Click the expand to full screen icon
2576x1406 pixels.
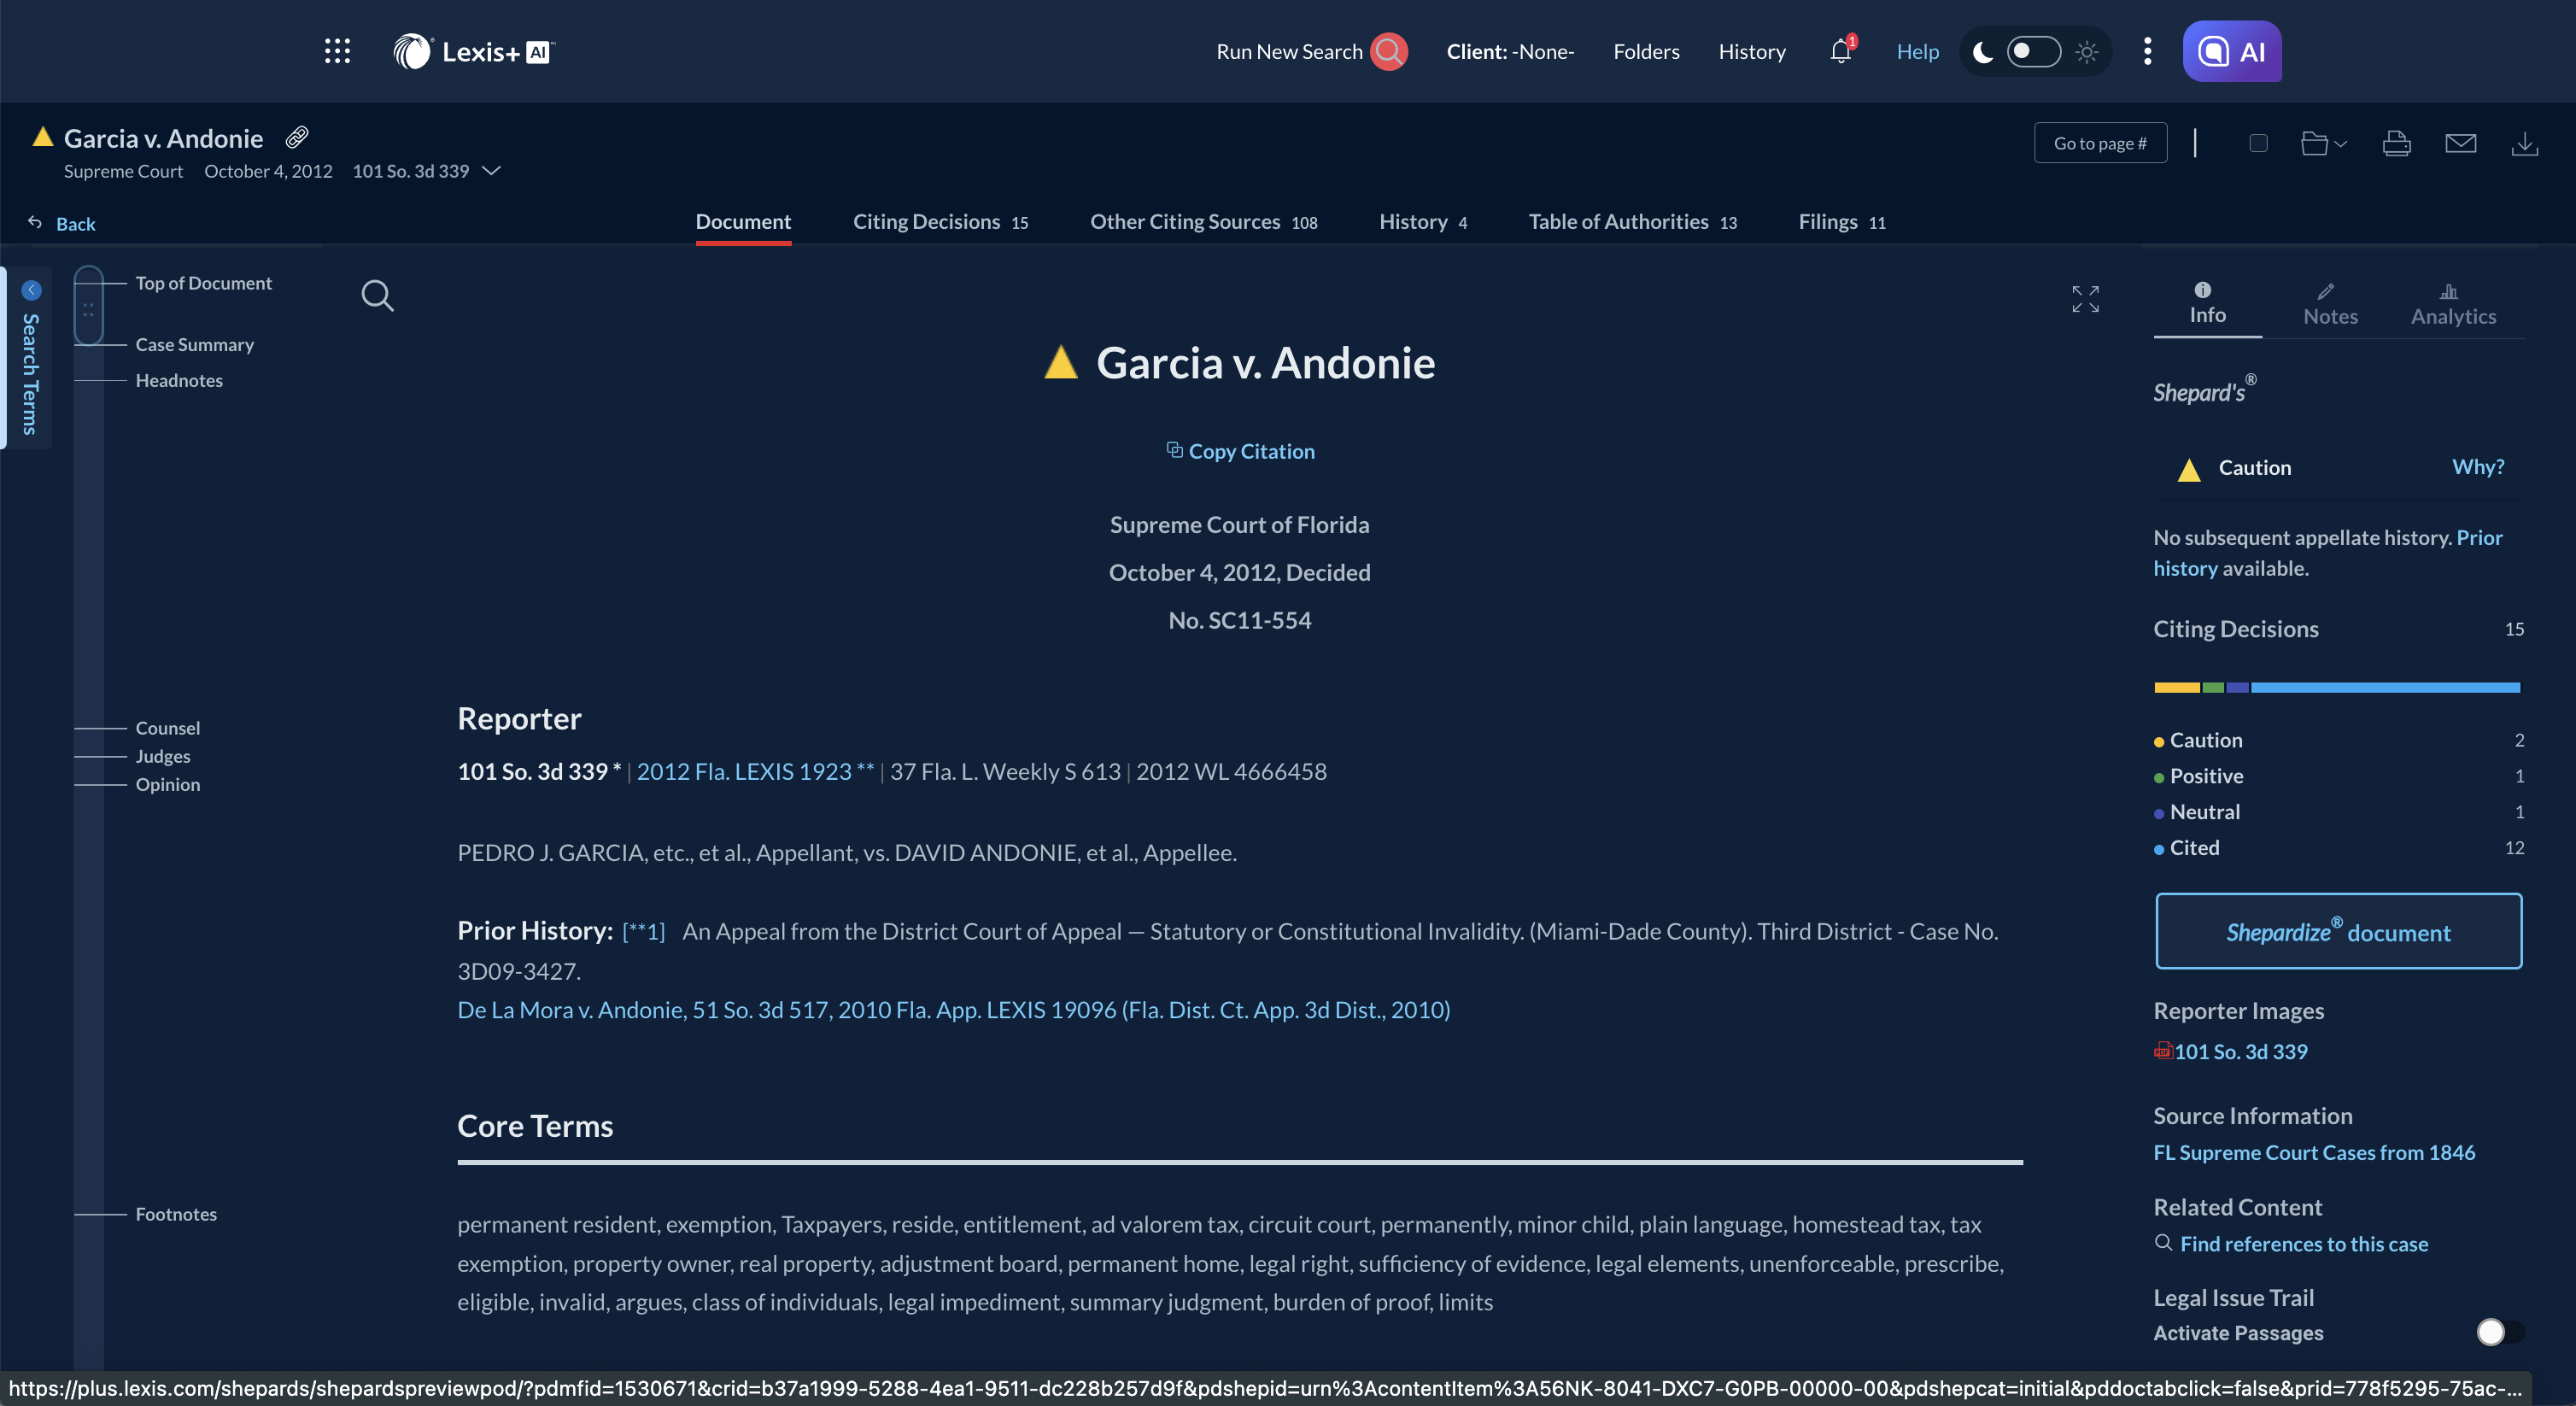pyautogui.click(x=2085, y=298)
